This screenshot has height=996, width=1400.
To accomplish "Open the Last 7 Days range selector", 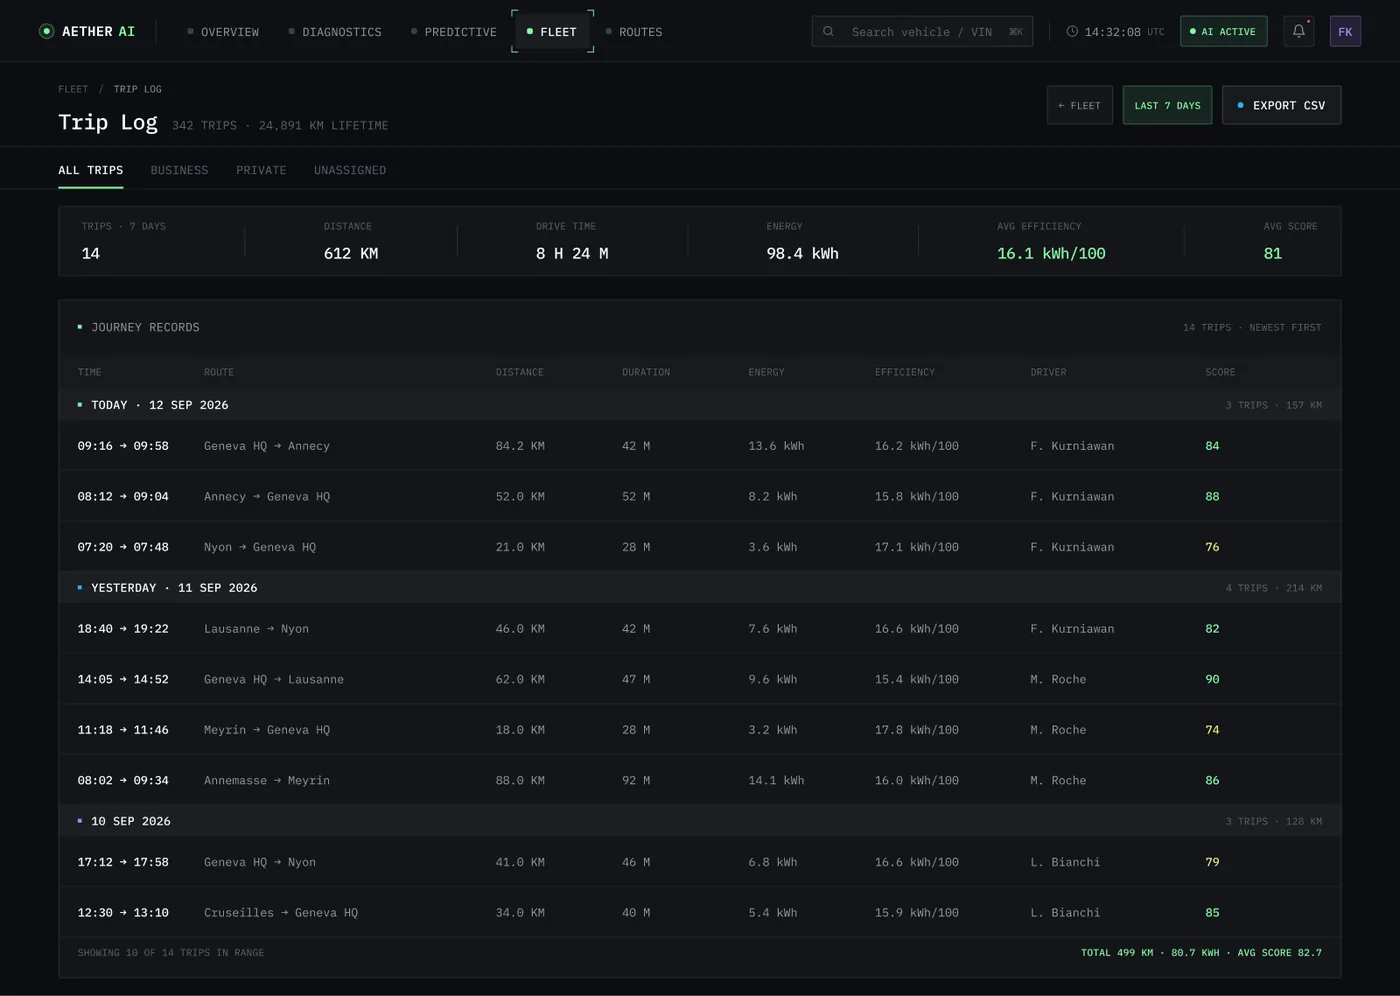I will click(1167, 105).
